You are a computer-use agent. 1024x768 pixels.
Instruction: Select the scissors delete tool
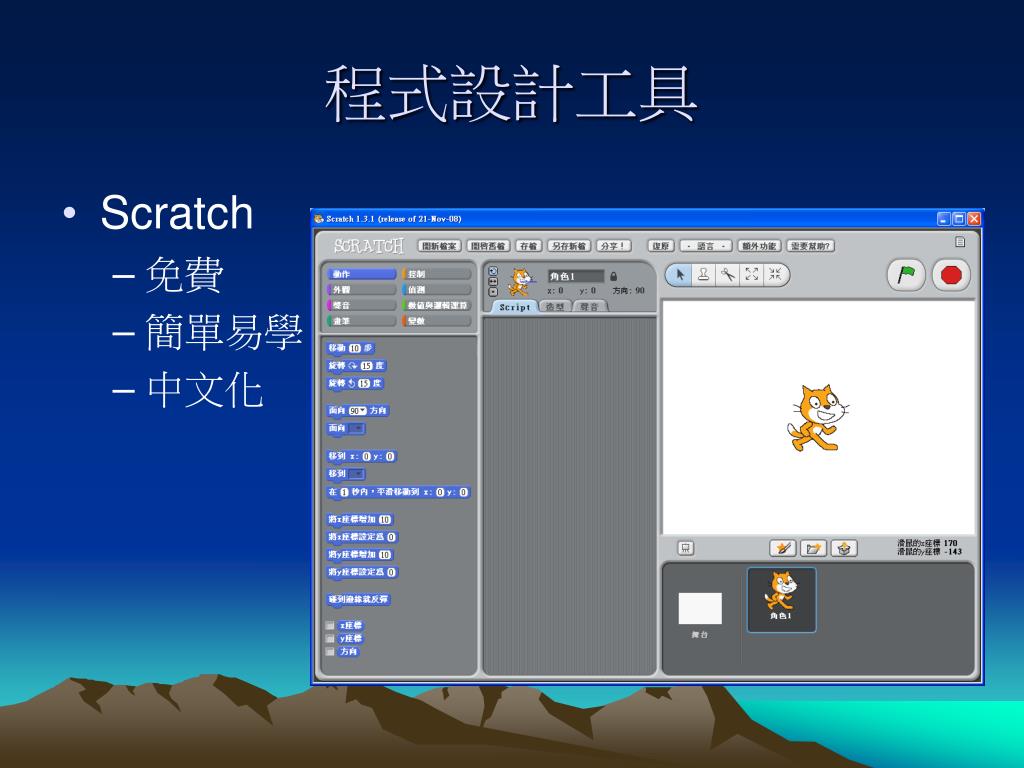pos(727,275)
